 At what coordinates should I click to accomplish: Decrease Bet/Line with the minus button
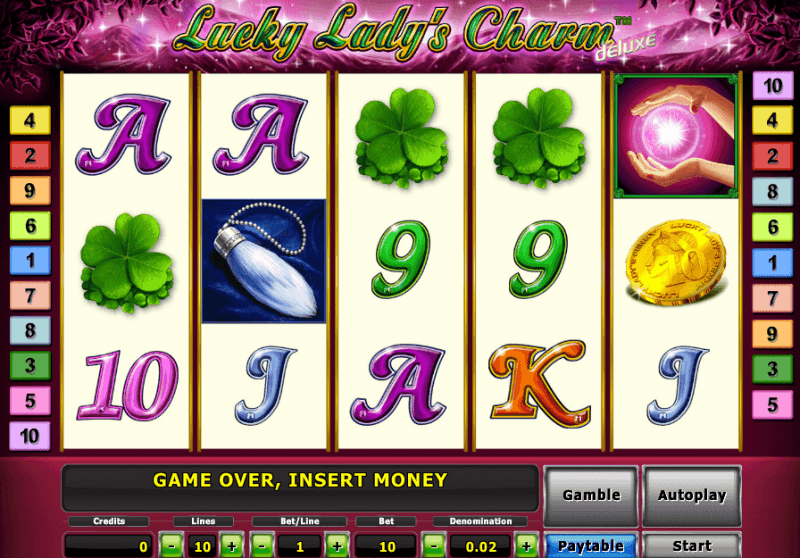coord(262,546)
